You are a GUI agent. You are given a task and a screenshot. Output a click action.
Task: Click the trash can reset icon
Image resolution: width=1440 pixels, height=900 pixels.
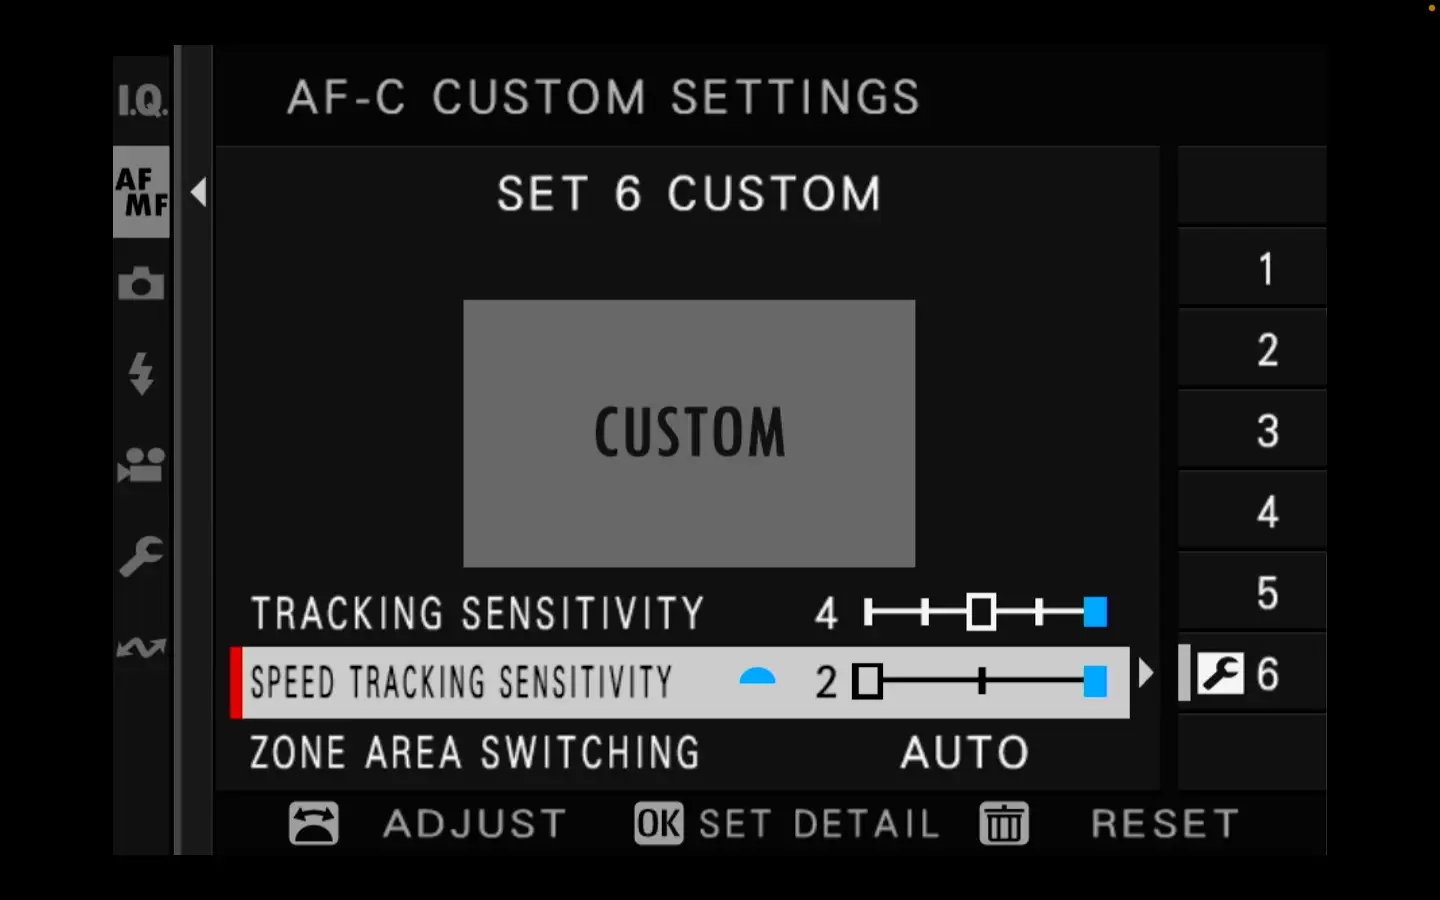[x=1004, y=824]
